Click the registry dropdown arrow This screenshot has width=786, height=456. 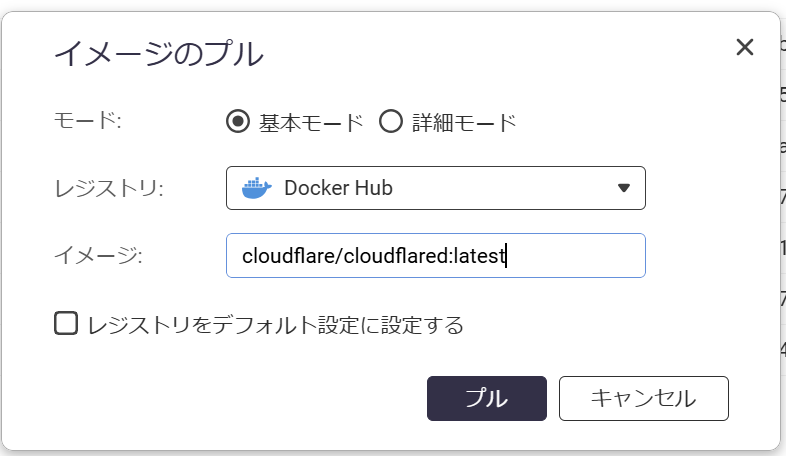624,187
